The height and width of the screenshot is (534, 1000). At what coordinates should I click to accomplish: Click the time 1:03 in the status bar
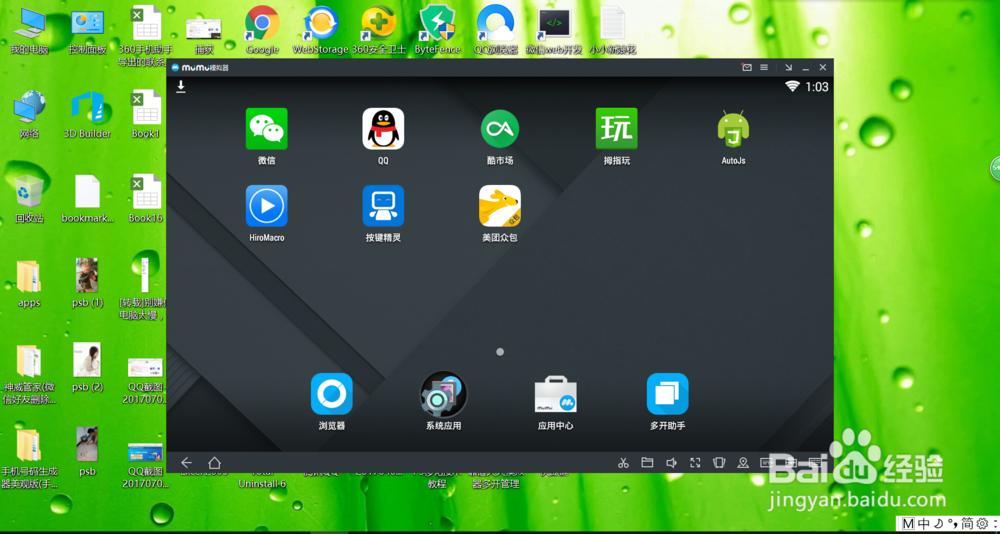pos(817,87)
